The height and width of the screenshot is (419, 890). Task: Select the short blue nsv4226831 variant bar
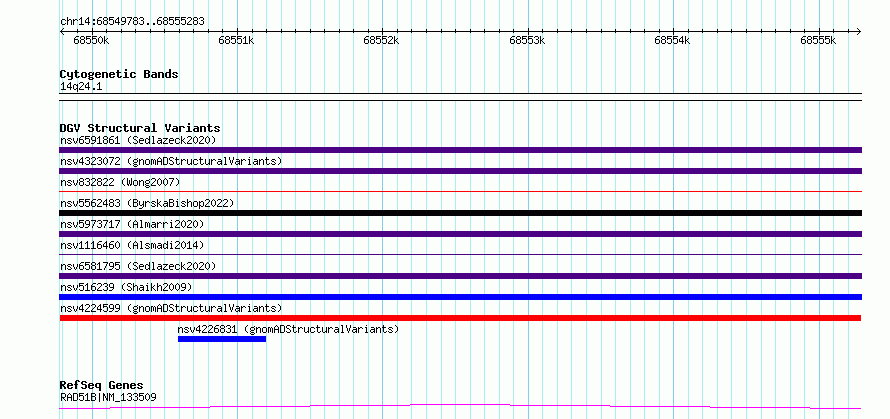[x=222, y=339]
